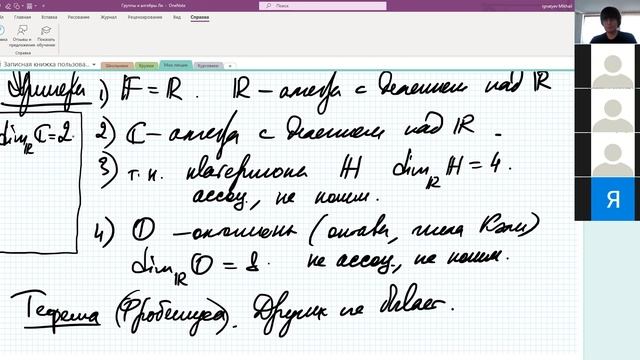Select the presenter's webcam video thumbnail
Screen dimensions: 640x360
(x=607, y=22)
